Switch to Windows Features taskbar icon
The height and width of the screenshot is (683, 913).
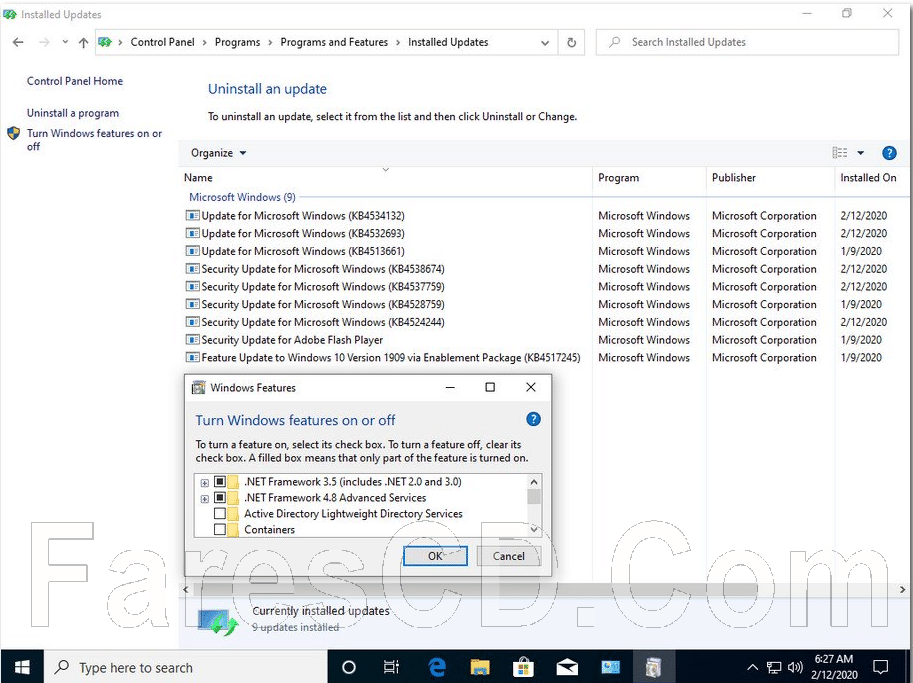653,667
